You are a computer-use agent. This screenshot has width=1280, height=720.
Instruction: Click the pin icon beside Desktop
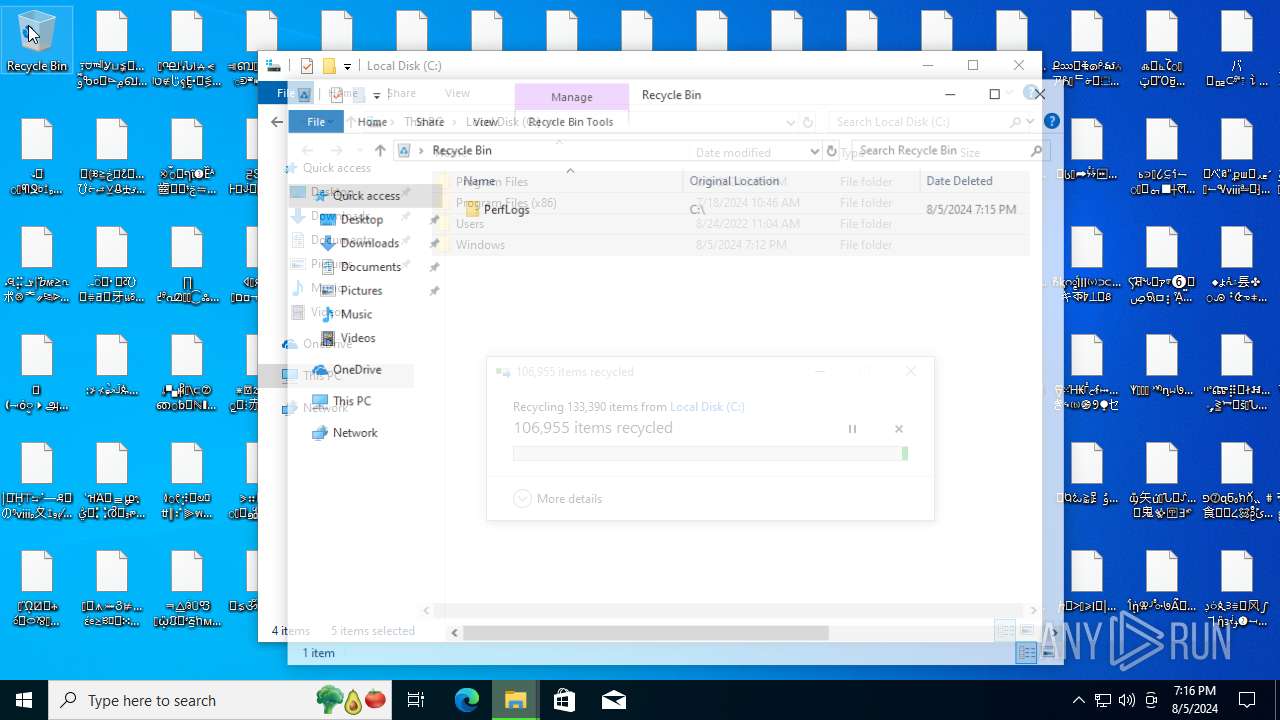click(x=434, y=220)
